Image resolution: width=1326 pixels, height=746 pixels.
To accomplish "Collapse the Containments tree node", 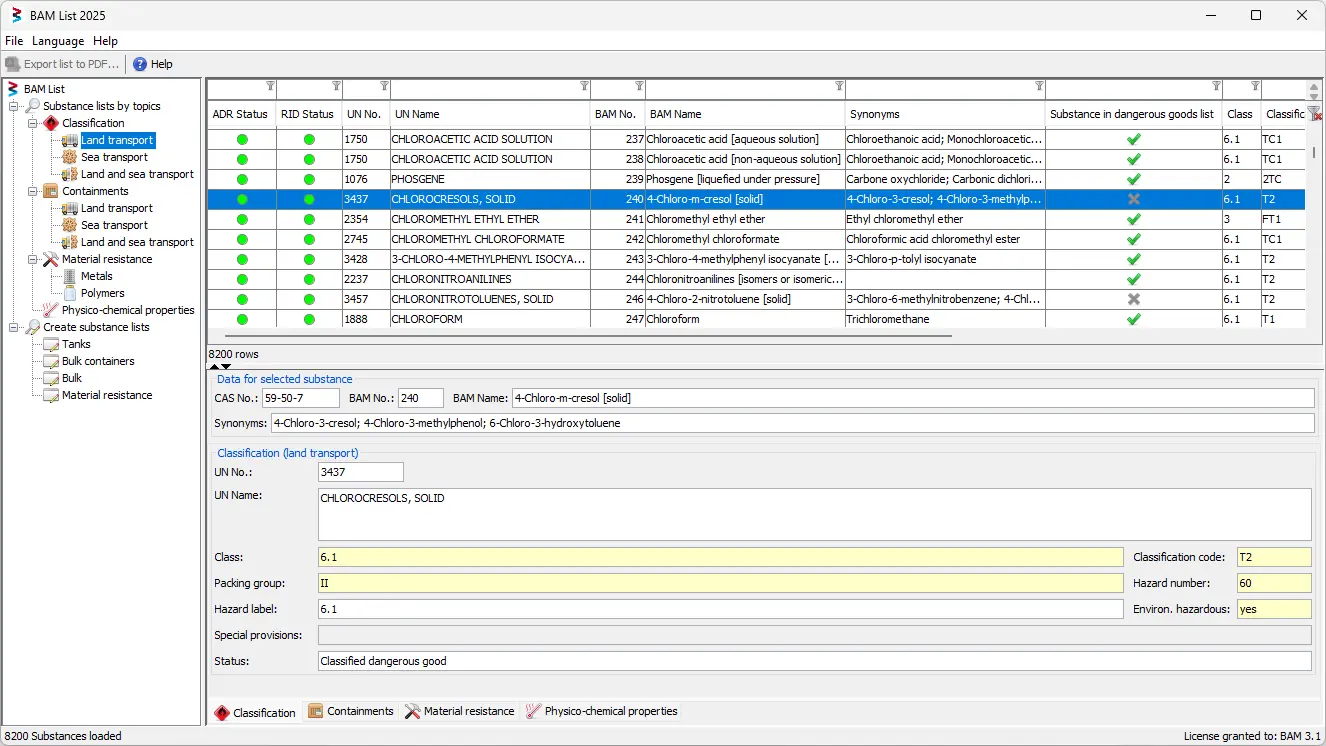I will 33,191.
